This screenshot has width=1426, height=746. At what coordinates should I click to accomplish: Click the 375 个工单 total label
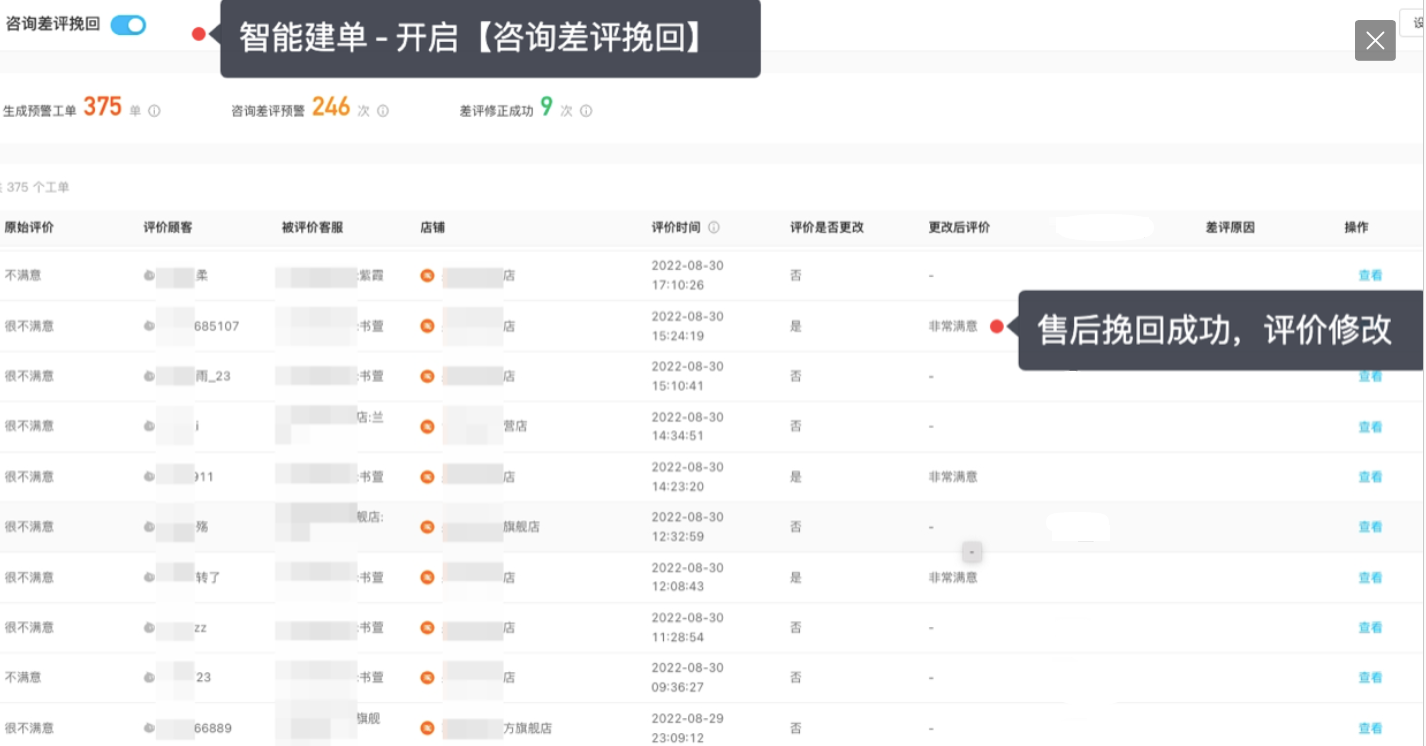pos(37,187)
